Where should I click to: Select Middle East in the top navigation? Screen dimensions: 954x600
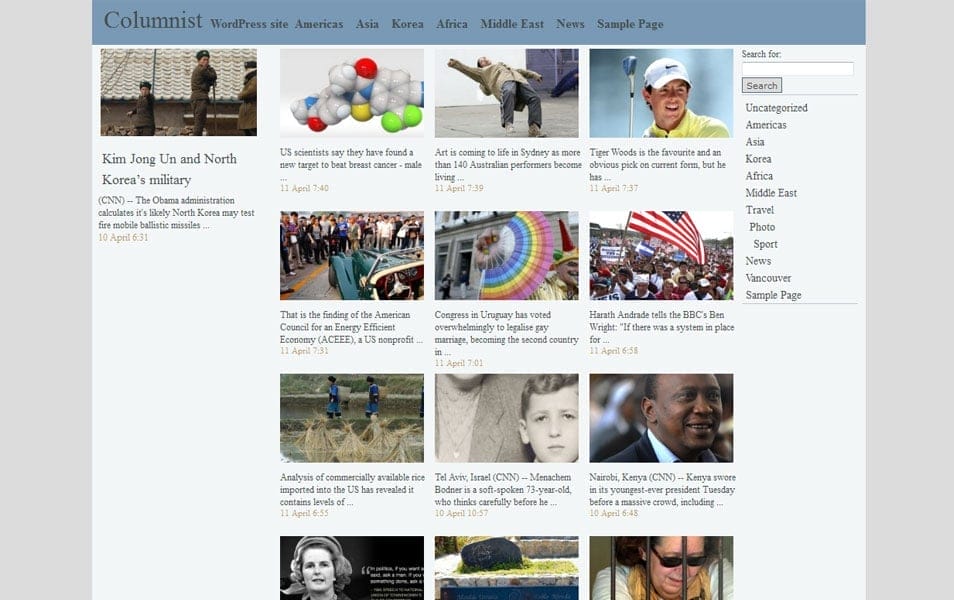click(x=512, y=24)
